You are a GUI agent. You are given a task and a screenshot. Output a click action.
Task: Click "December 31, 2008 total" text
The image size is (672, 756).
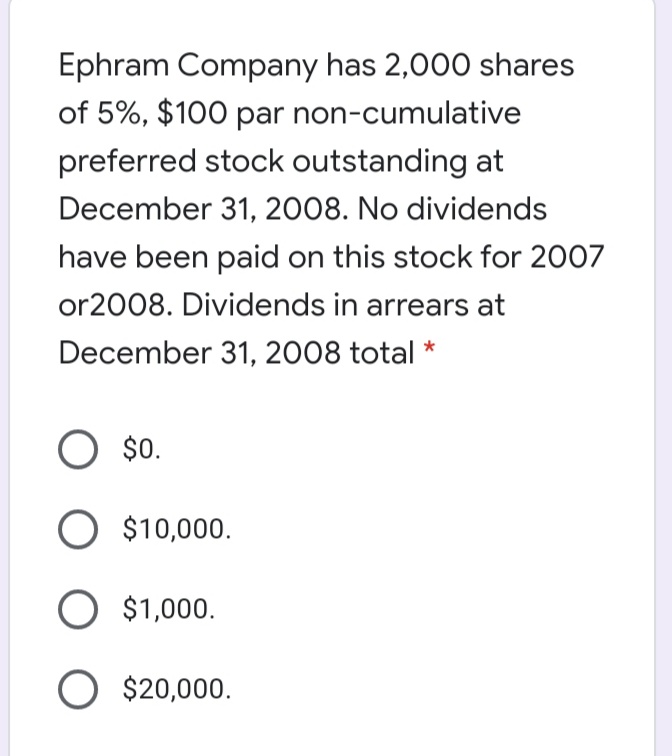[x=237, y=353]
